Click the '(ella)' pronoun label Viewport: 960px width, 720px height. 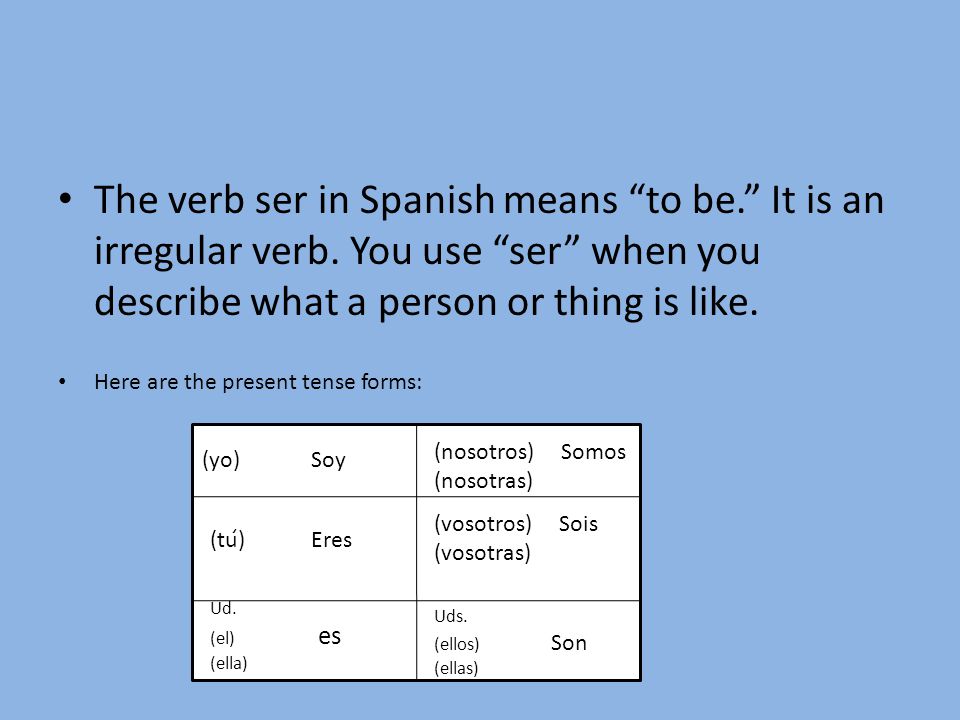click(228, 663)
